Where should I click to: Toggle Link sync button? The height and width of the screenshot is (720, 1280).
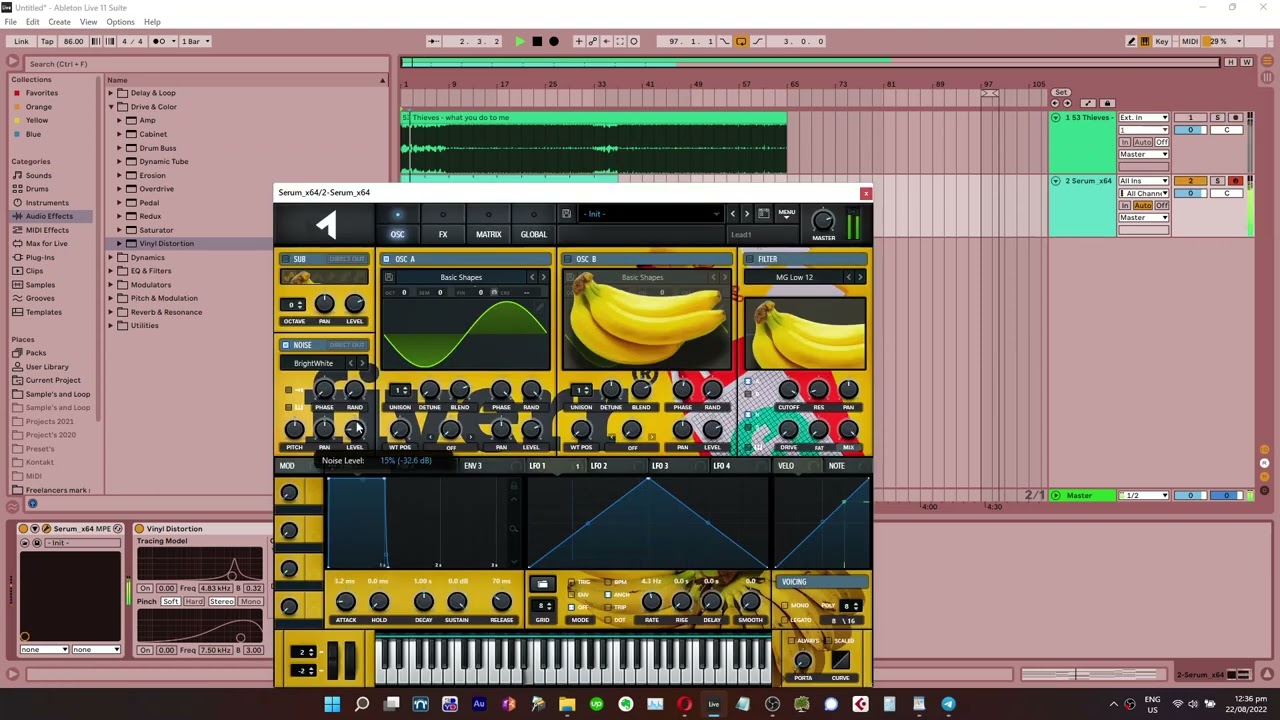coord(21,41)
